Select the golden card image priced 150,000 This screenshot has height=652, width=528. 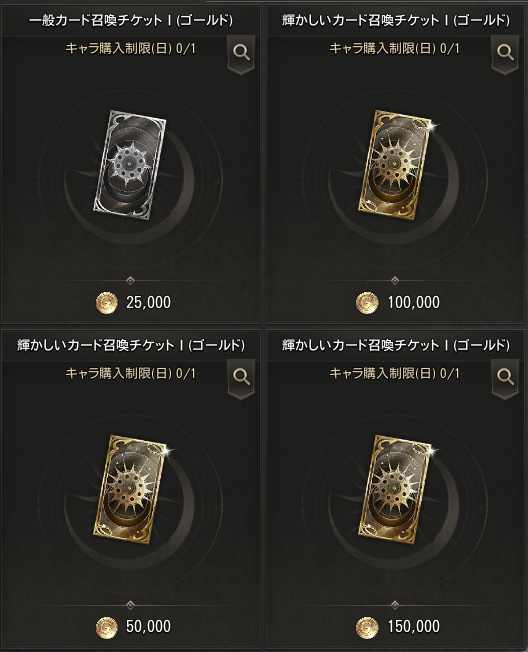tap(397, 489)
